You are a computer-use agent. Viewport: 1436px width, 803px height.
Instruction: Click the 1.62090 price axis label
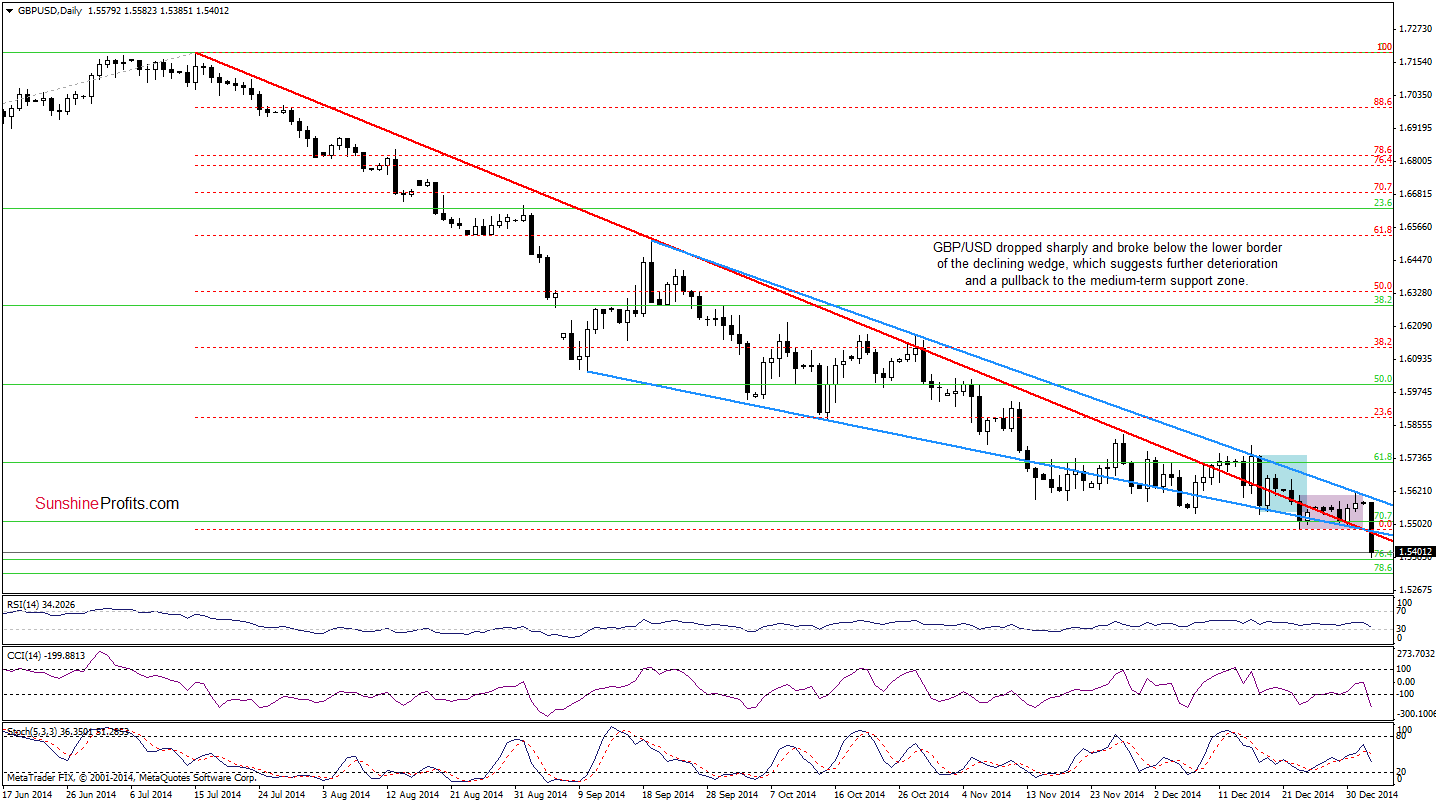tap(1414, 326)
